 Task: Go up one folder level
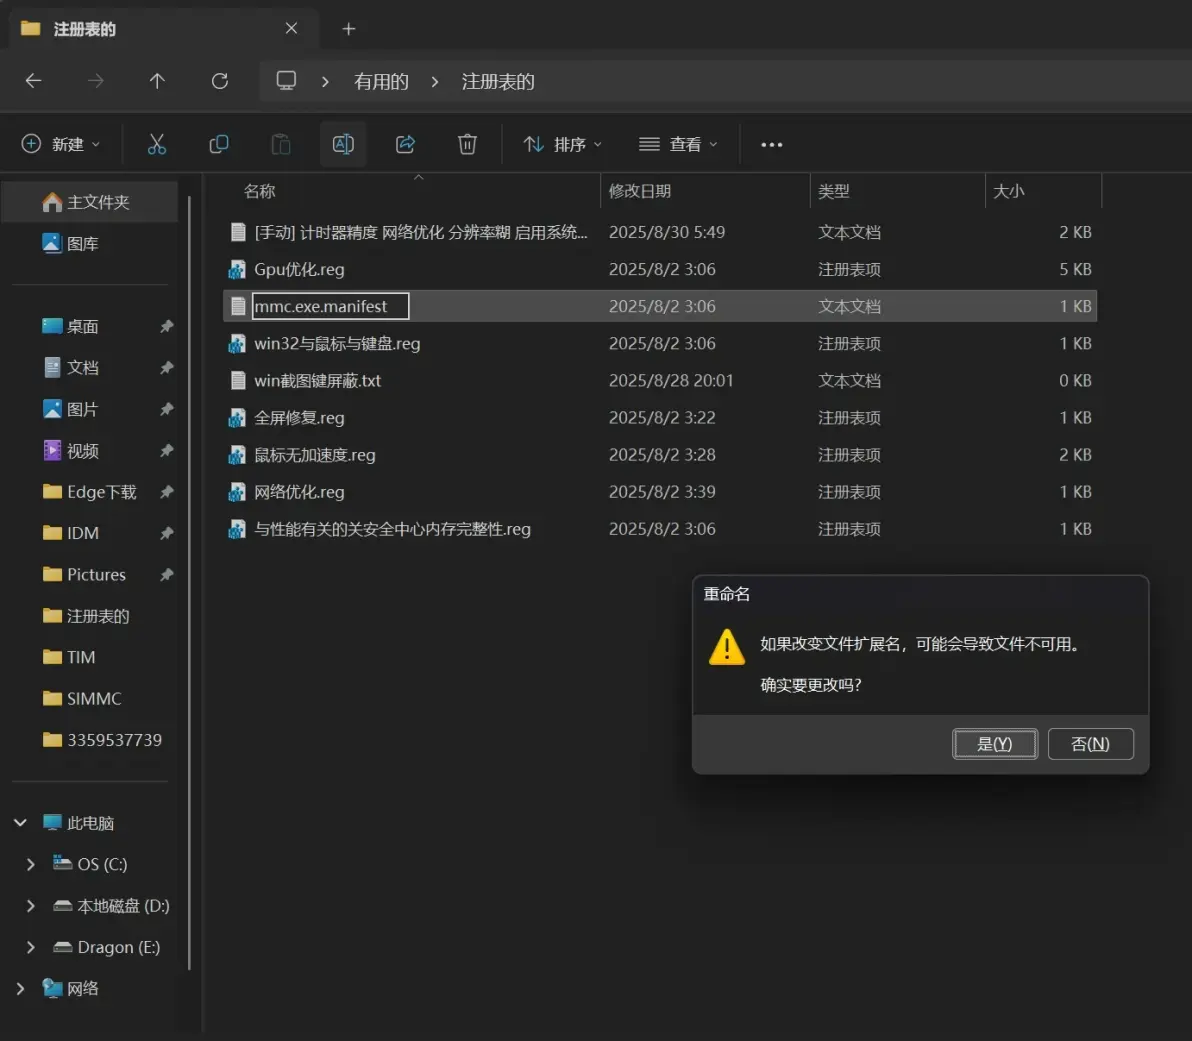(157, 81)
